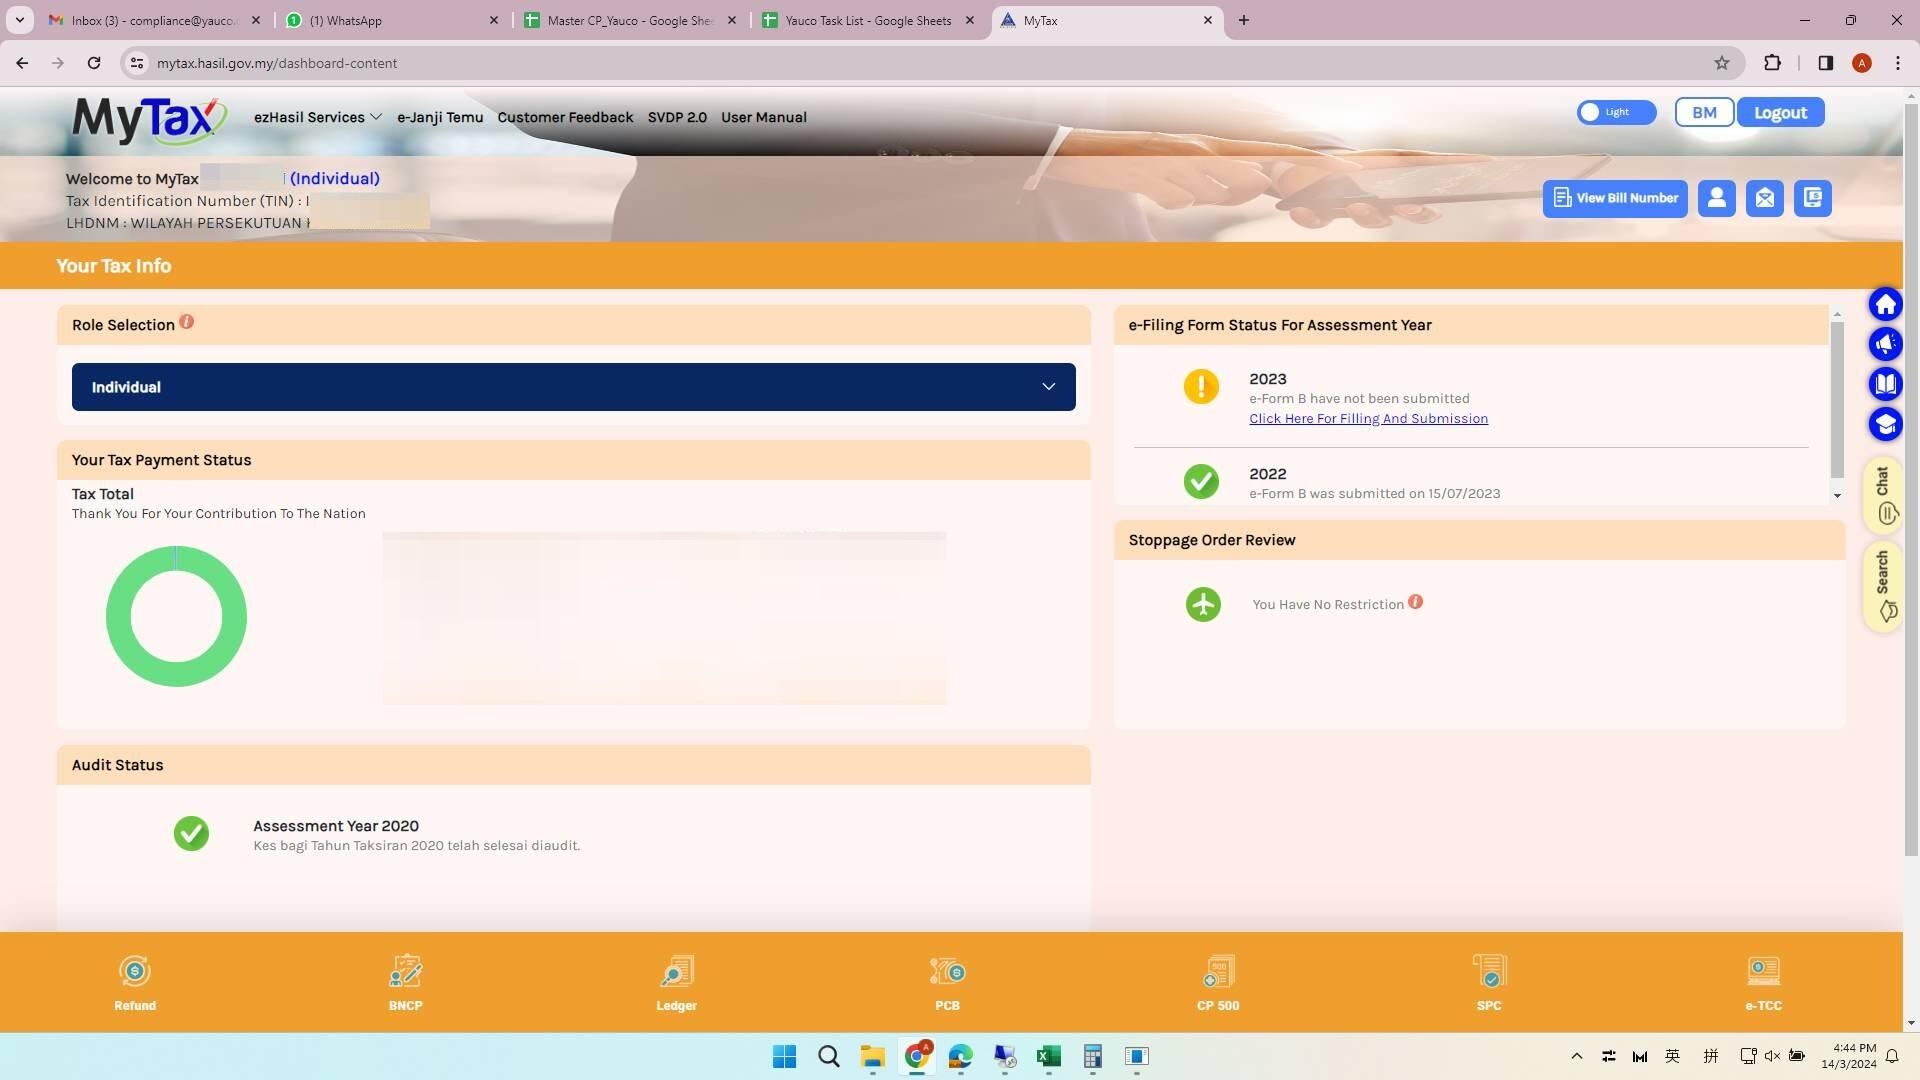The image size is (1920, 1080).
Task: Expand the Individual role dropdown
Action: pos(574,387)
